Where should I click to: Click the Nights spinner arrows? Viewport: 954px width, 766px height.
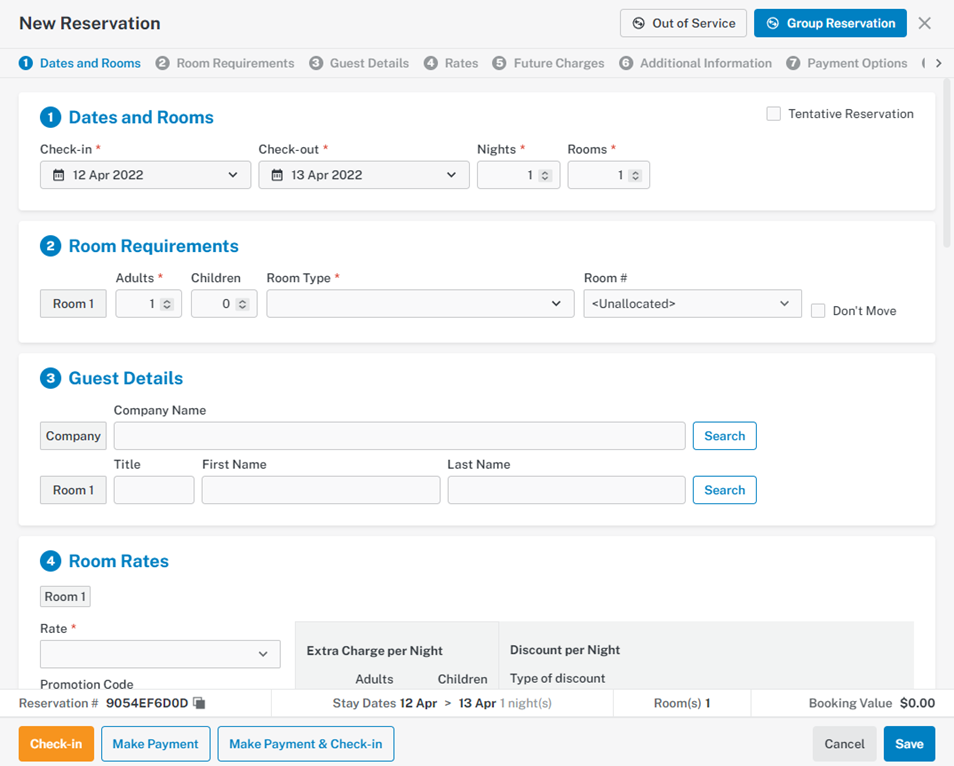(545, 176)
